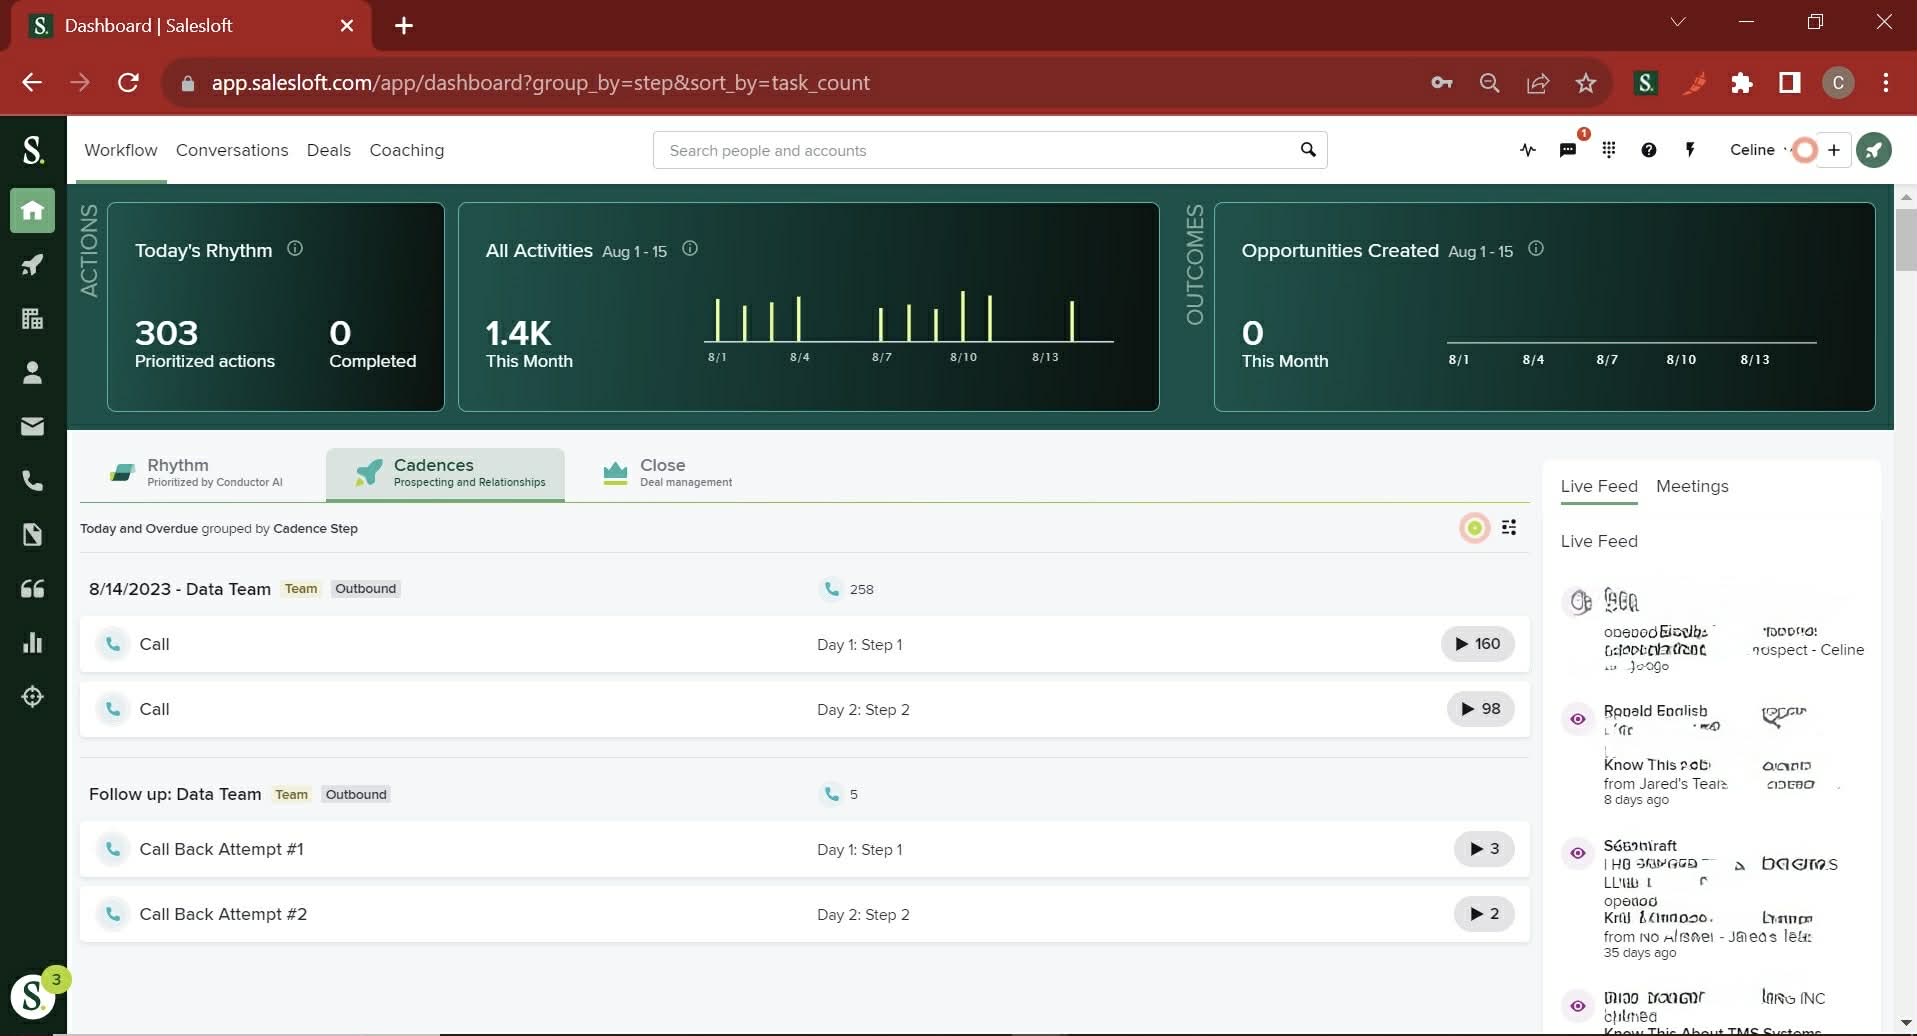Run the 3 Call Back Attempt #1 tasks
Screen dimensions: 1917x1036
pyautogui.click(x=1484, y=849)
